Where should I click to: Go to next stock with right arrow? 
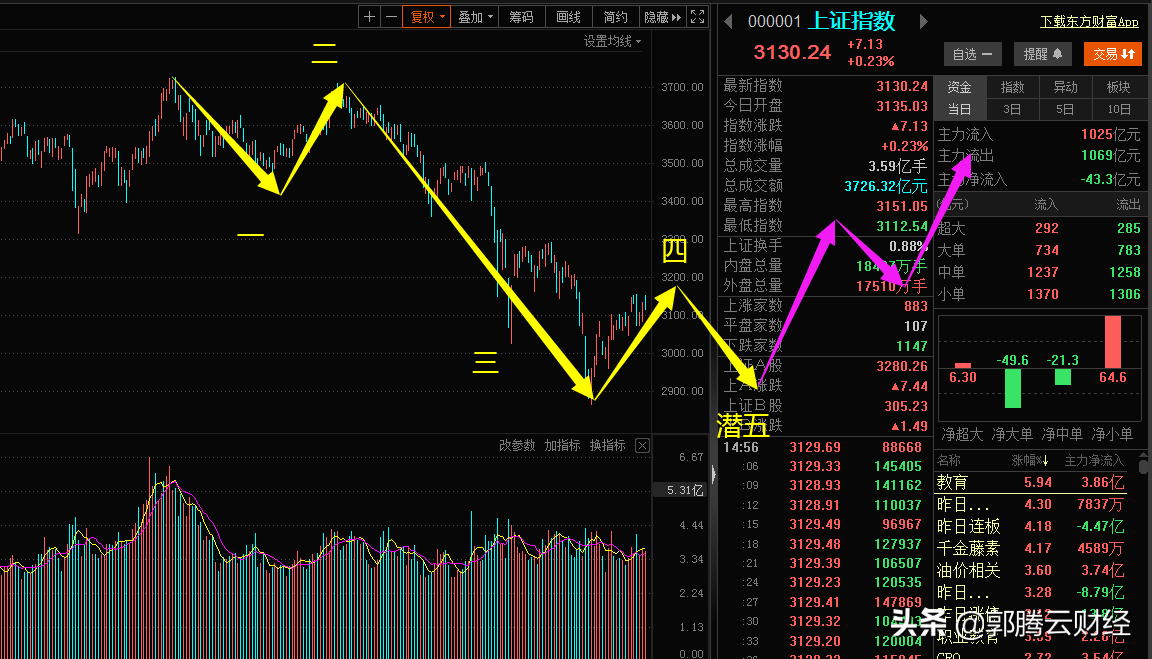click(924, 21)
